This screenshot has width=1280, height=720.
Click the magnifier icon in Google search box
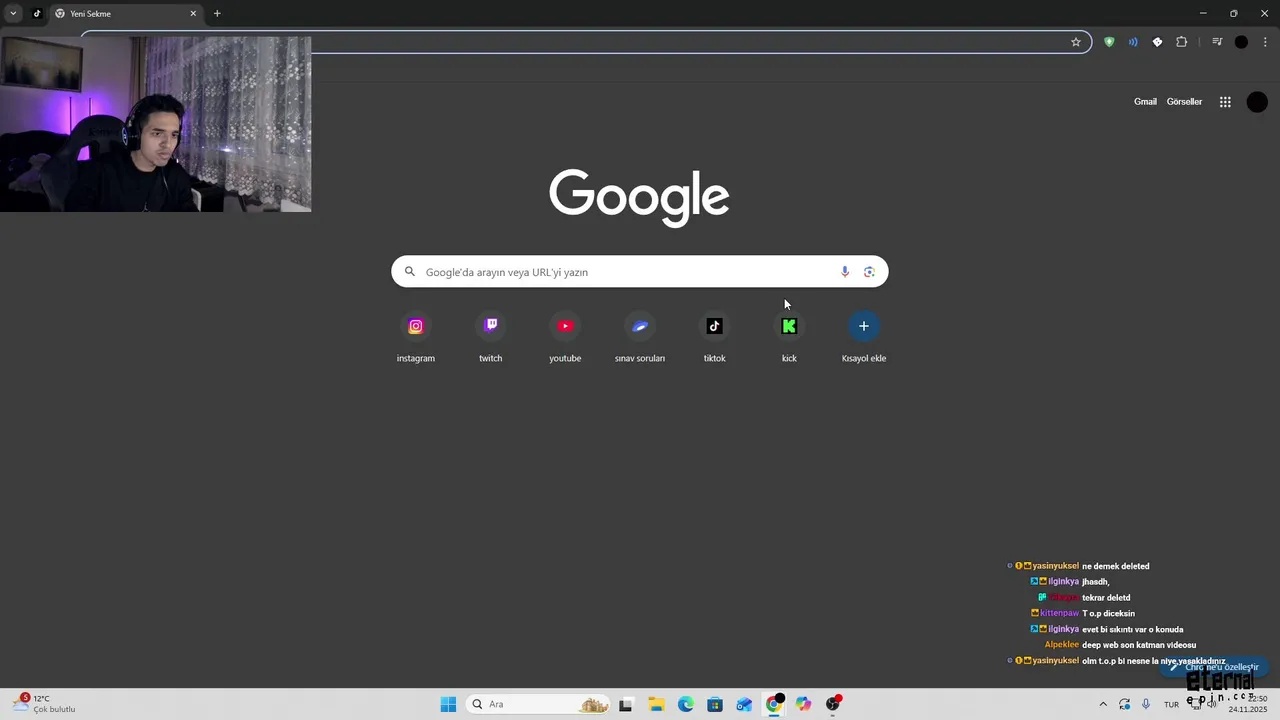(409, 272)
